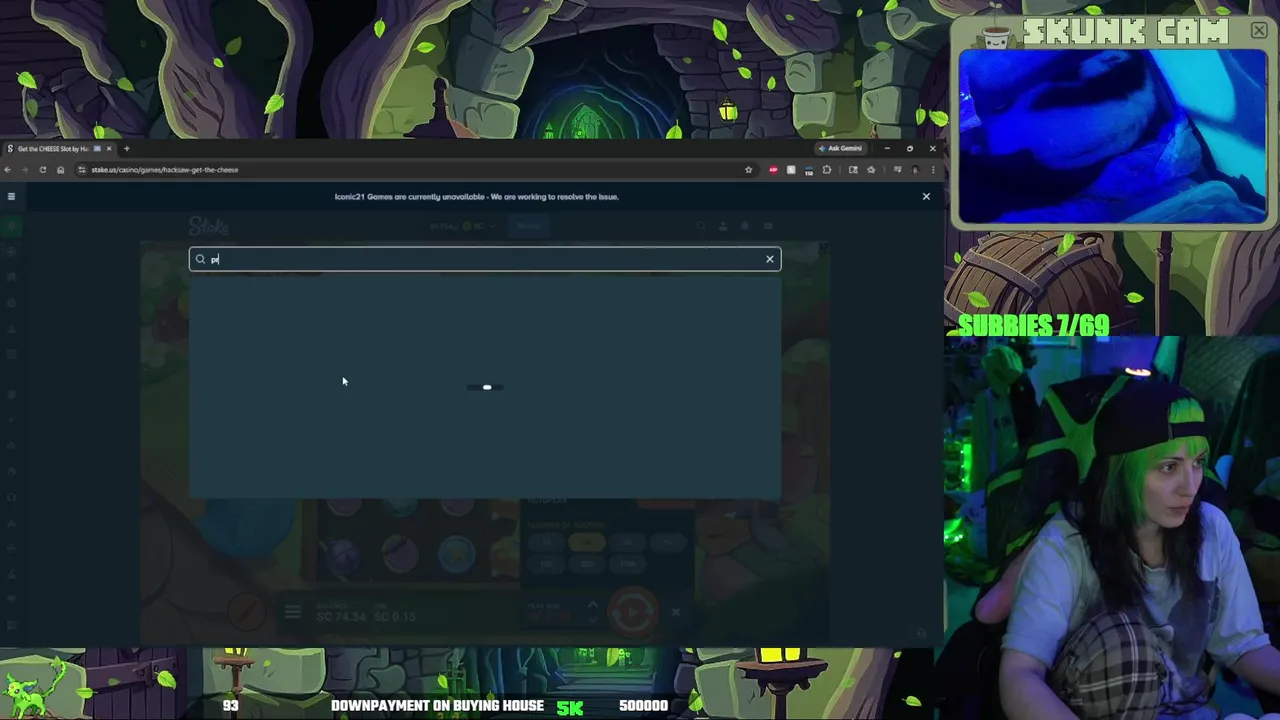
Task: Dismiss the Iconic21 Games unavailable banner
Action: (926, 196)
